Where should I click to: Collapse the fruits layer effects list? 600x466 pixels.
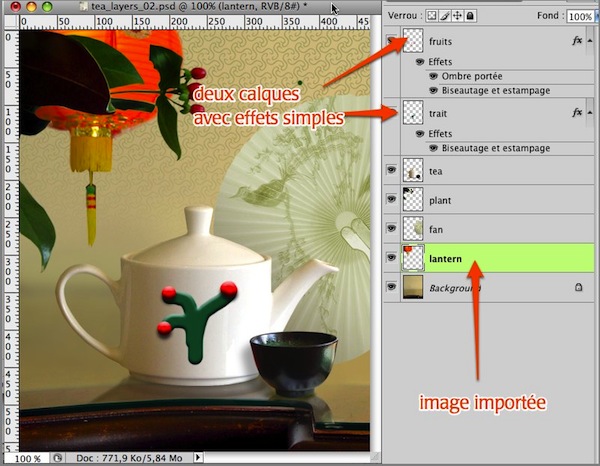(590, 42)
